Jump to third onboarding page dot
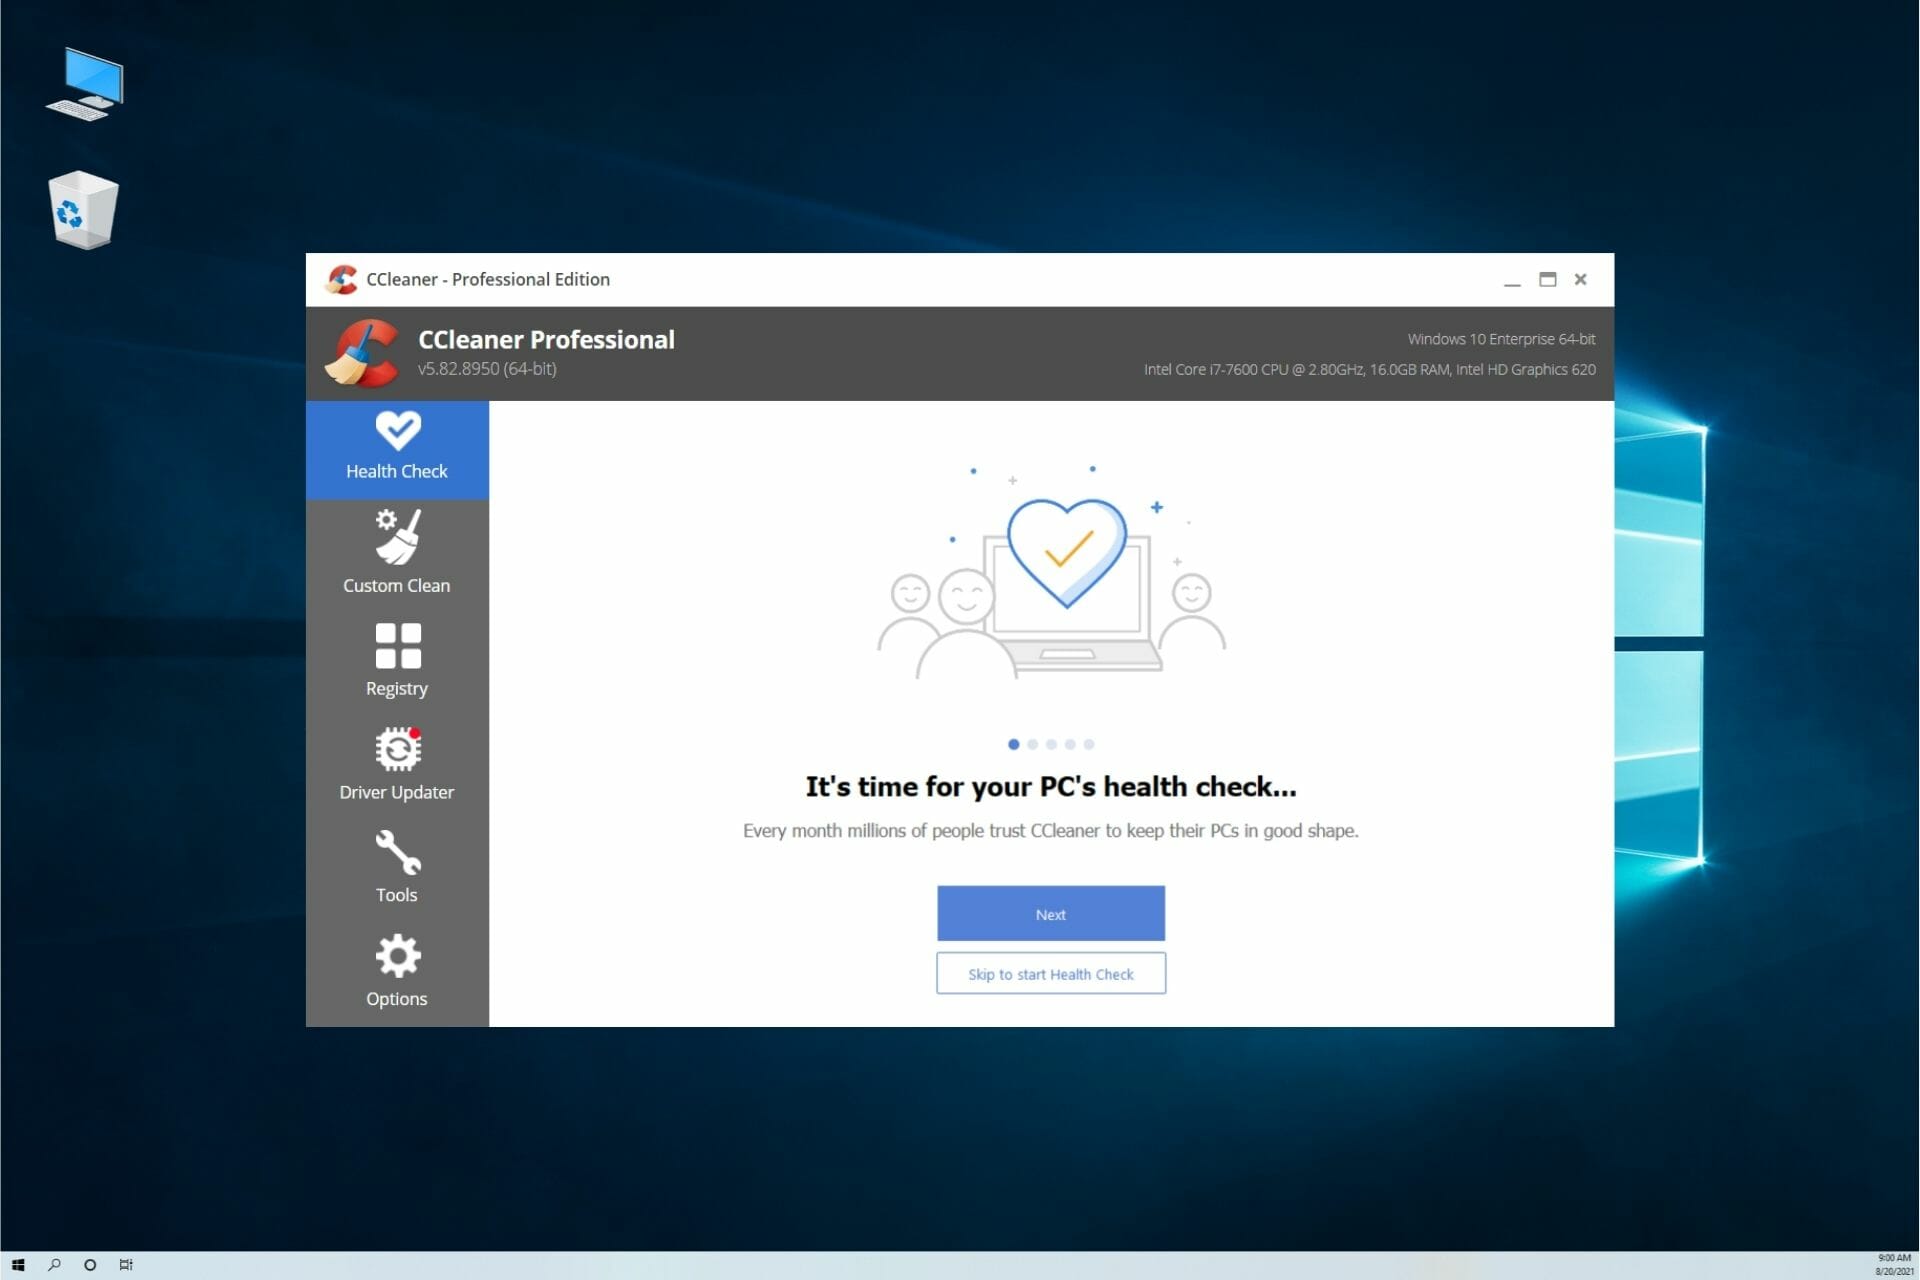 pyautogui.click(x=1051, y=744)
